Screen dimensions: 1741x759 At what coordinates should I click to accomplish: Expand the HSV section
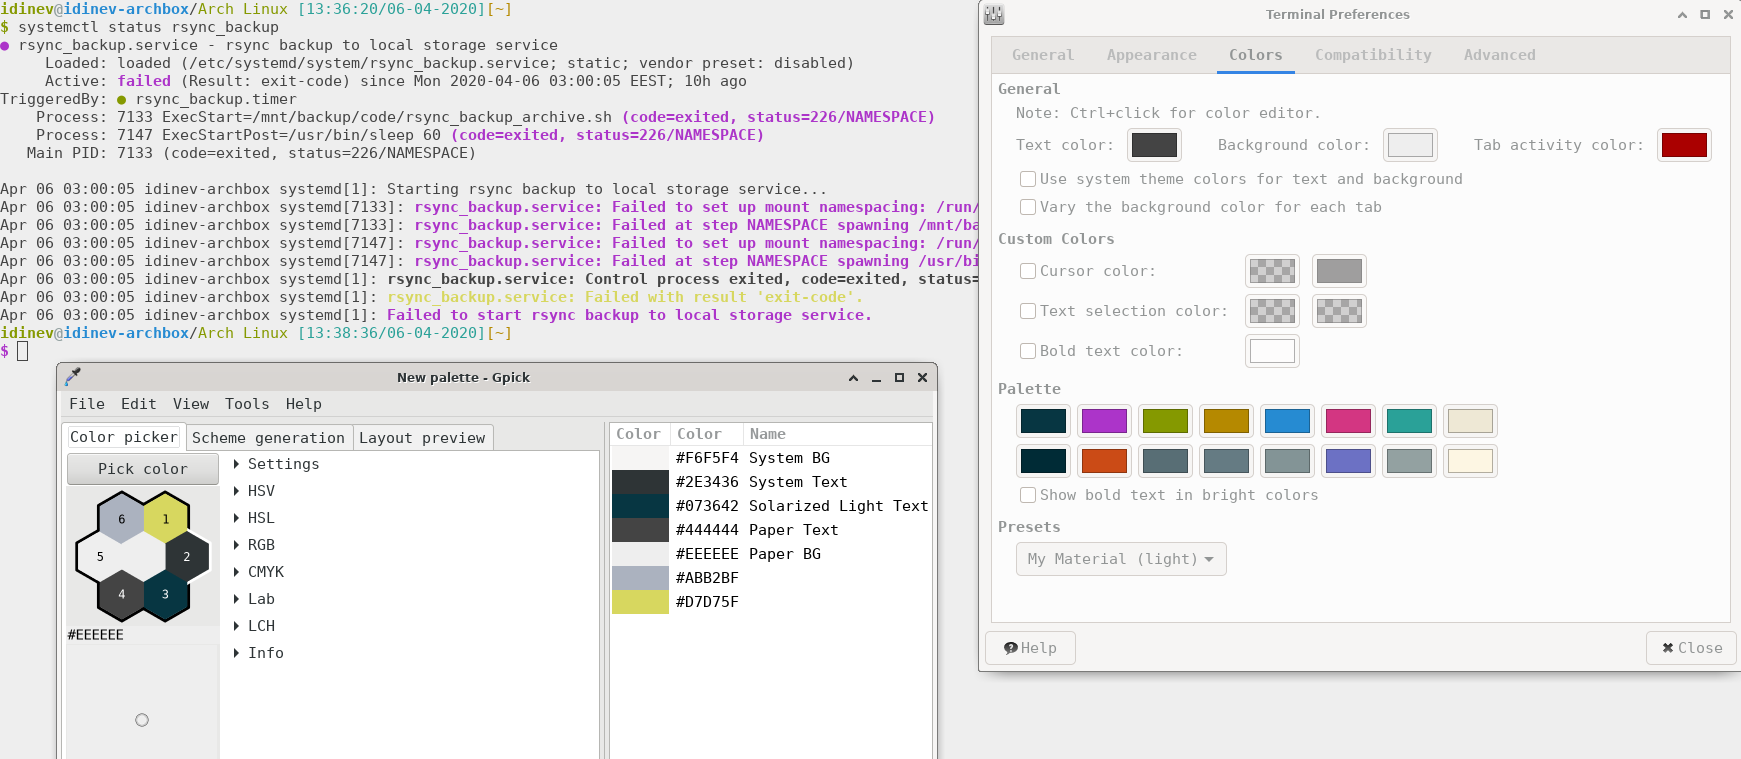click(237, 491)
